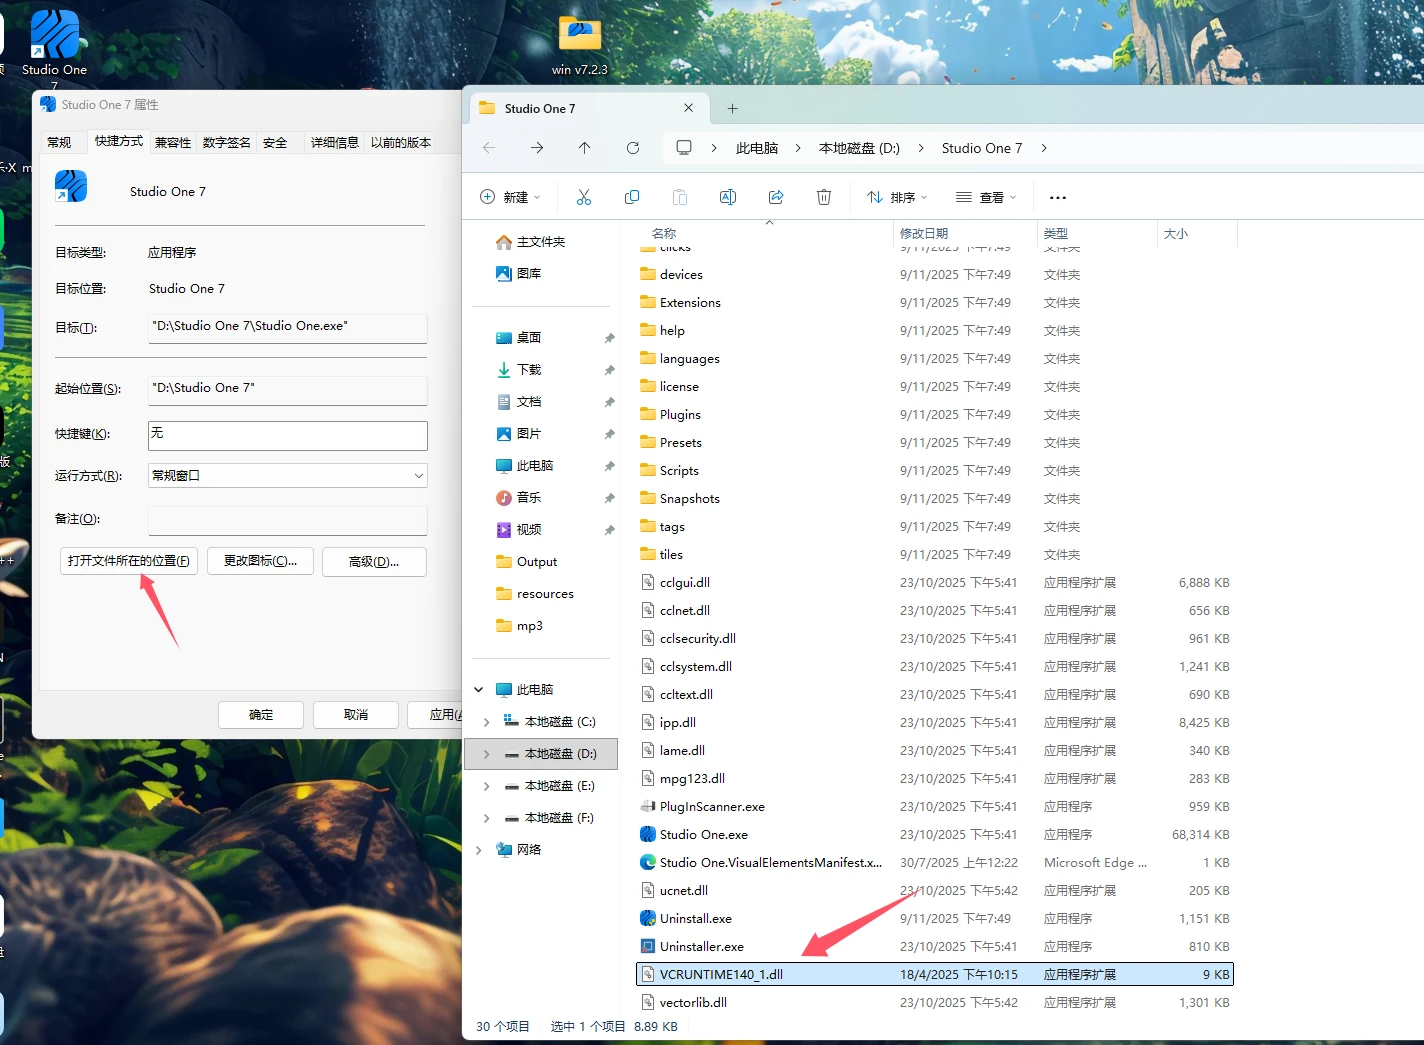
Task: Refresh the current folder view
Action: pyautogui.click(x=633, y=148)
